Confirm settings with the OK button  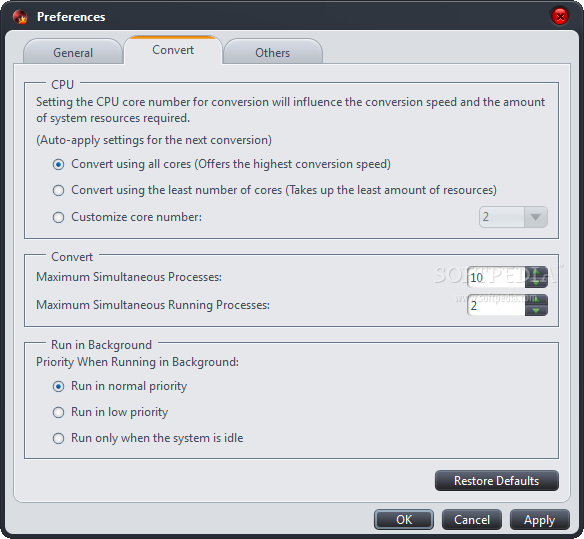pyautogui.click(x=404, y=520)
